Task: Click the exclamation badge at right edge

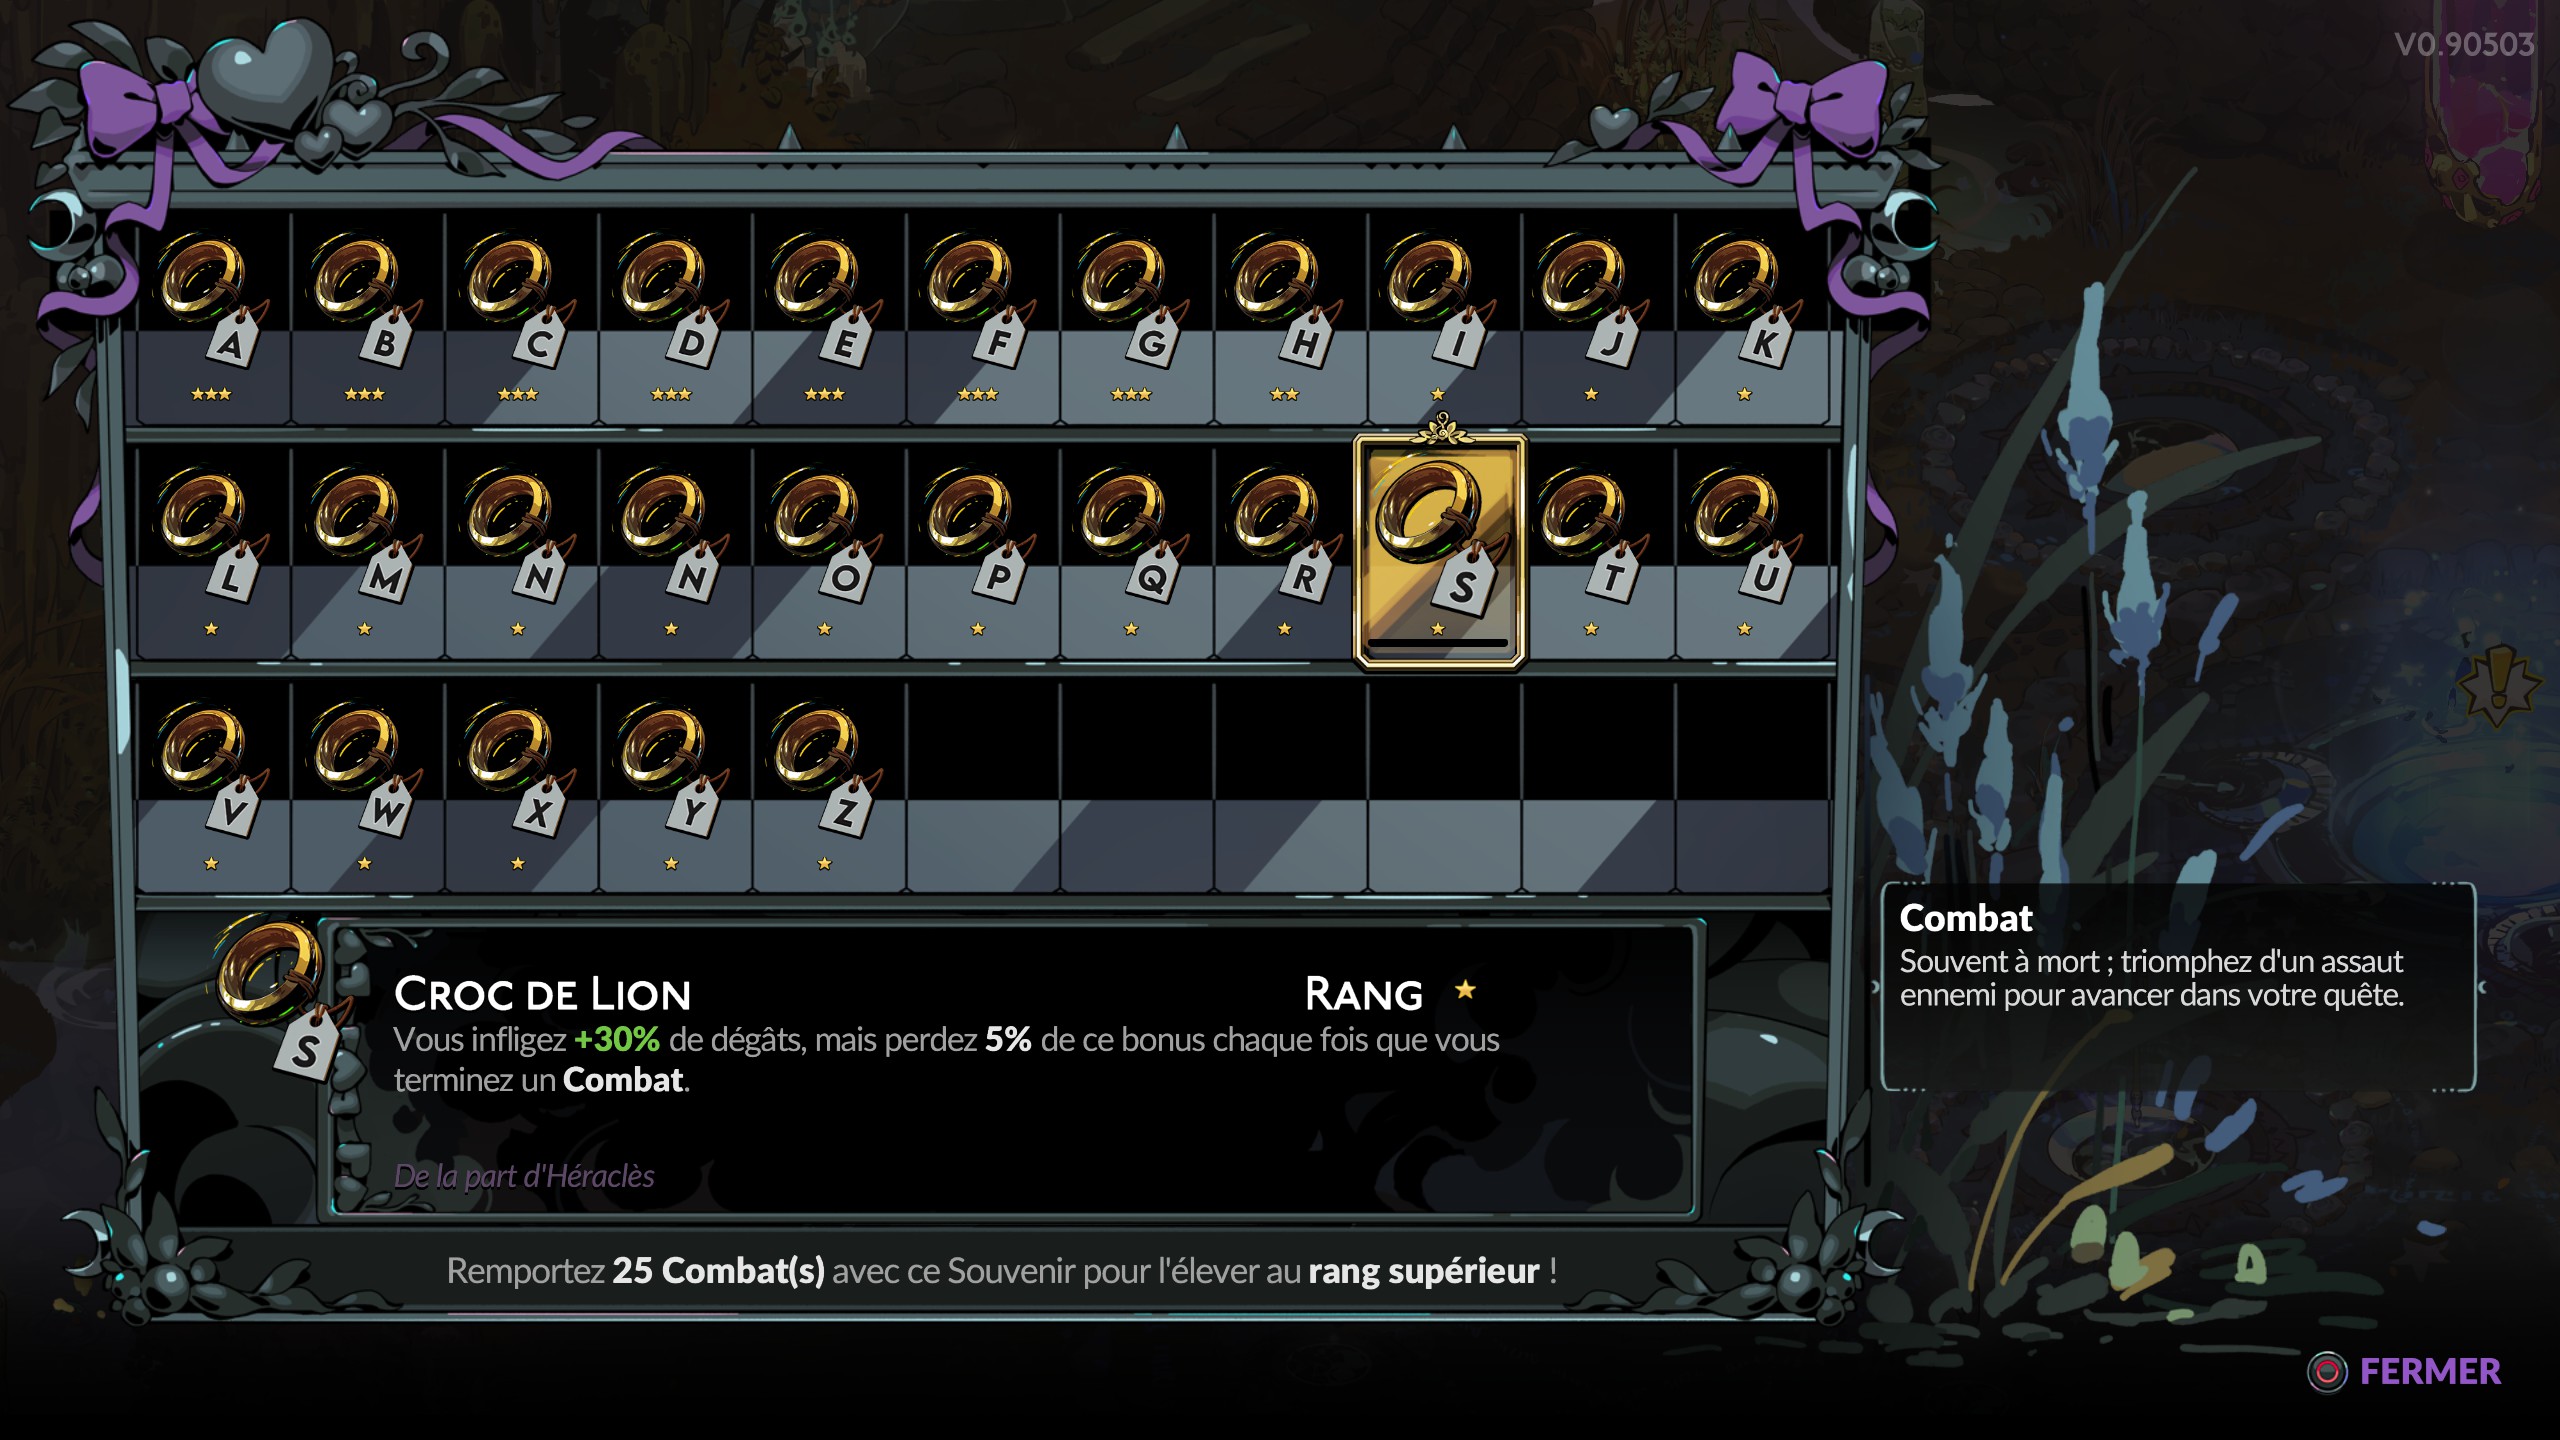Action: (2498, 686)
